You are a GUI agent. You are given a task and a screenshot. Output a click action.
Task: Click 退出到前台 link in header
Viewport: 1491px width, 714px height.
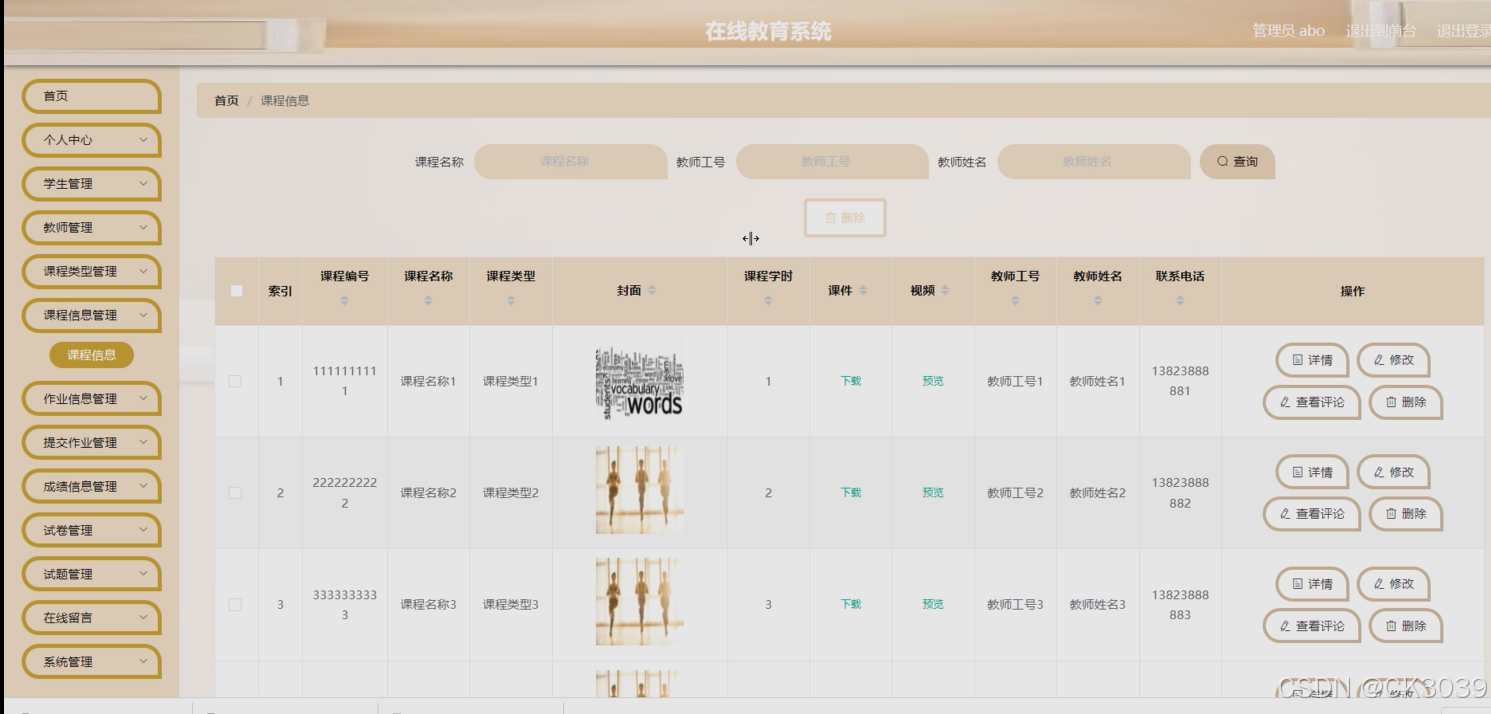(1381, 31)
